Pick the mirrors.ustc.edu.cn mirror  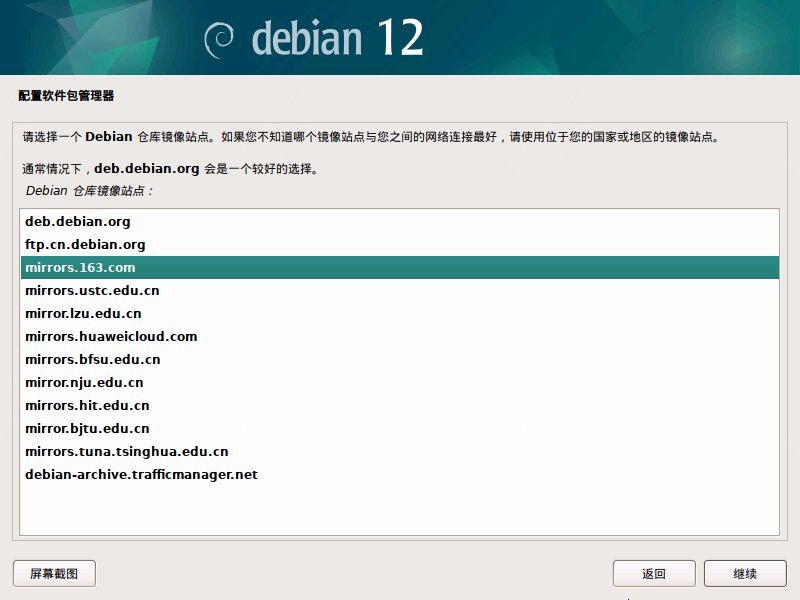pyautogui.click(x=92, y=290)
